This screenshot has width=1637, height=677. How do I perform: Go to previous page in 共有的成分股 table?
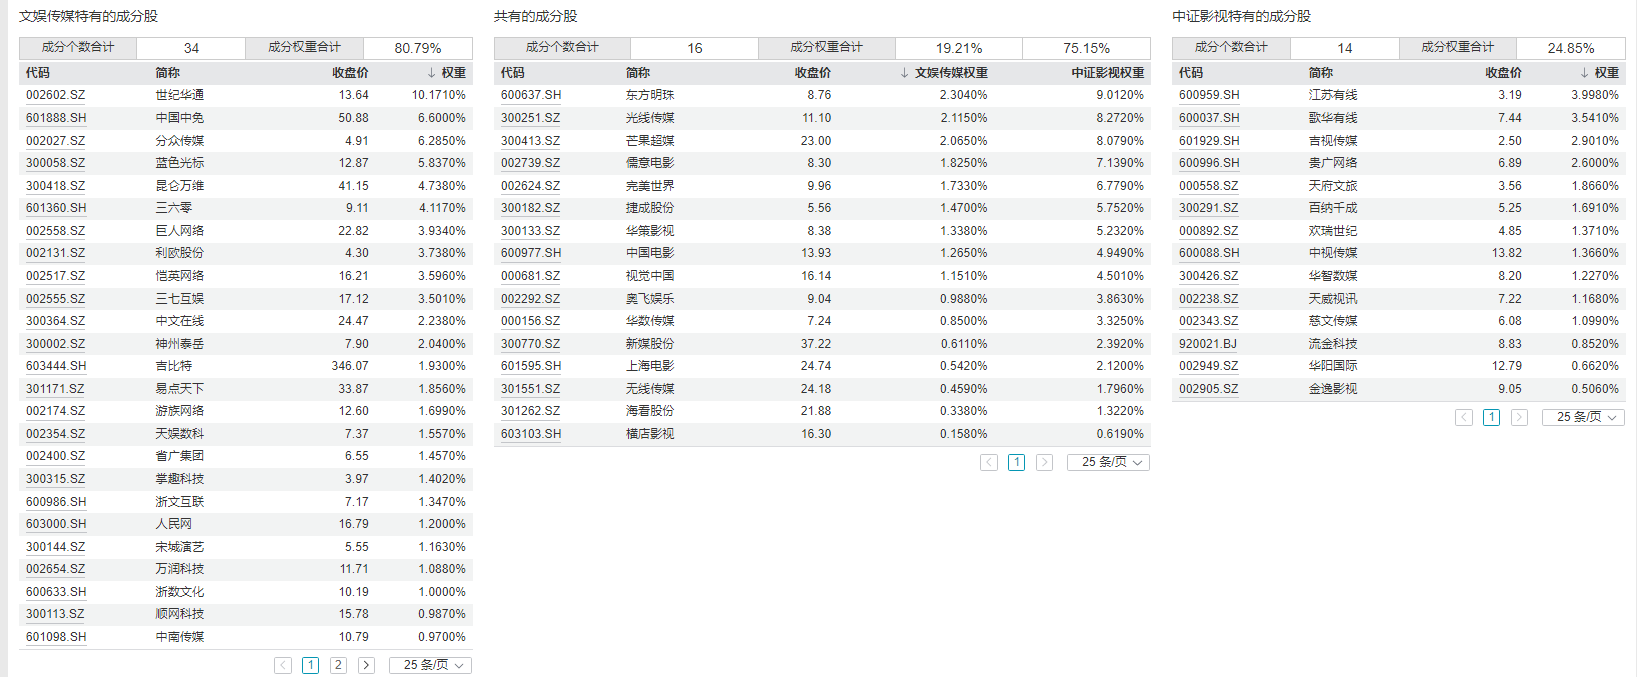tap(989, 462)
